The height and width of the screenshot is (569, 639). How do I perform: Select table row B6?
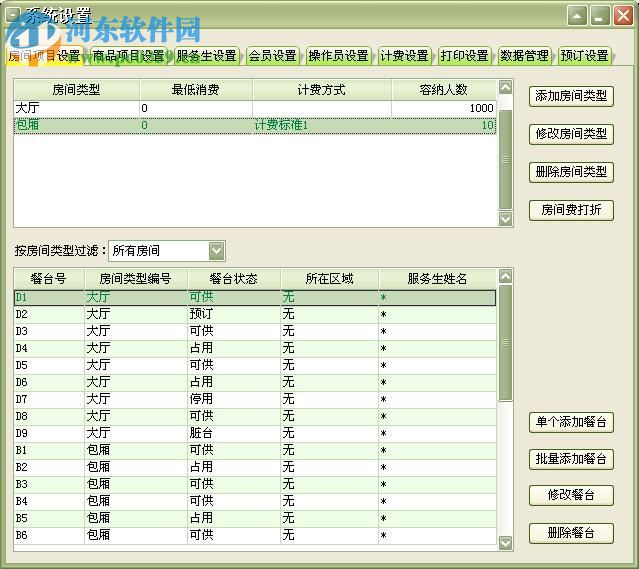point(255,535)
